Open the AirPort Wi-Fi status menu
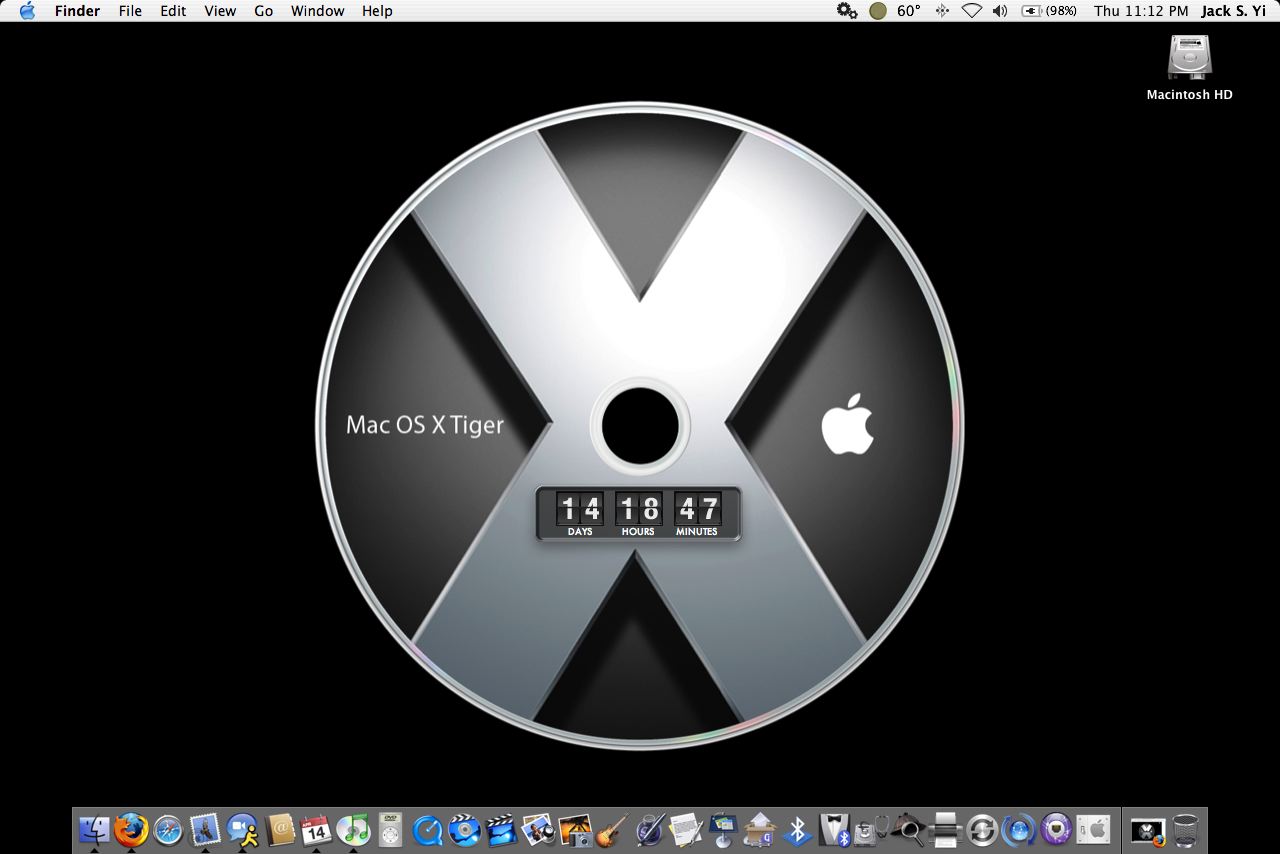Image resolution: width=1280 pixels, height=854 pixels. point(971,11)
